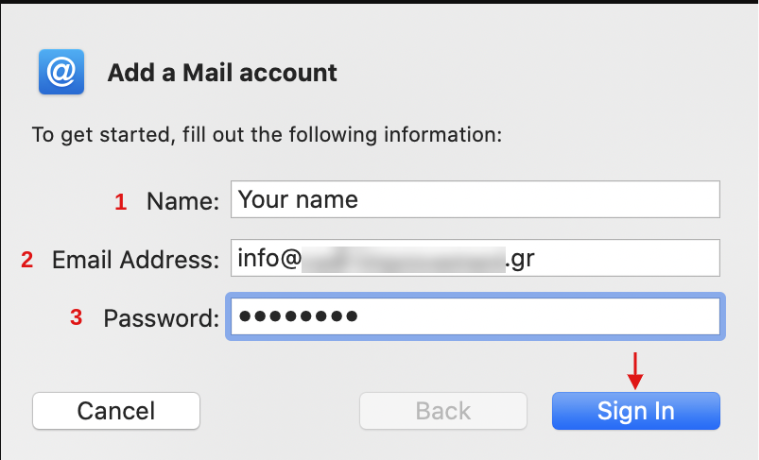Click the "To get started" instruction text
The image size is (759, 460).
pos(267,135)
